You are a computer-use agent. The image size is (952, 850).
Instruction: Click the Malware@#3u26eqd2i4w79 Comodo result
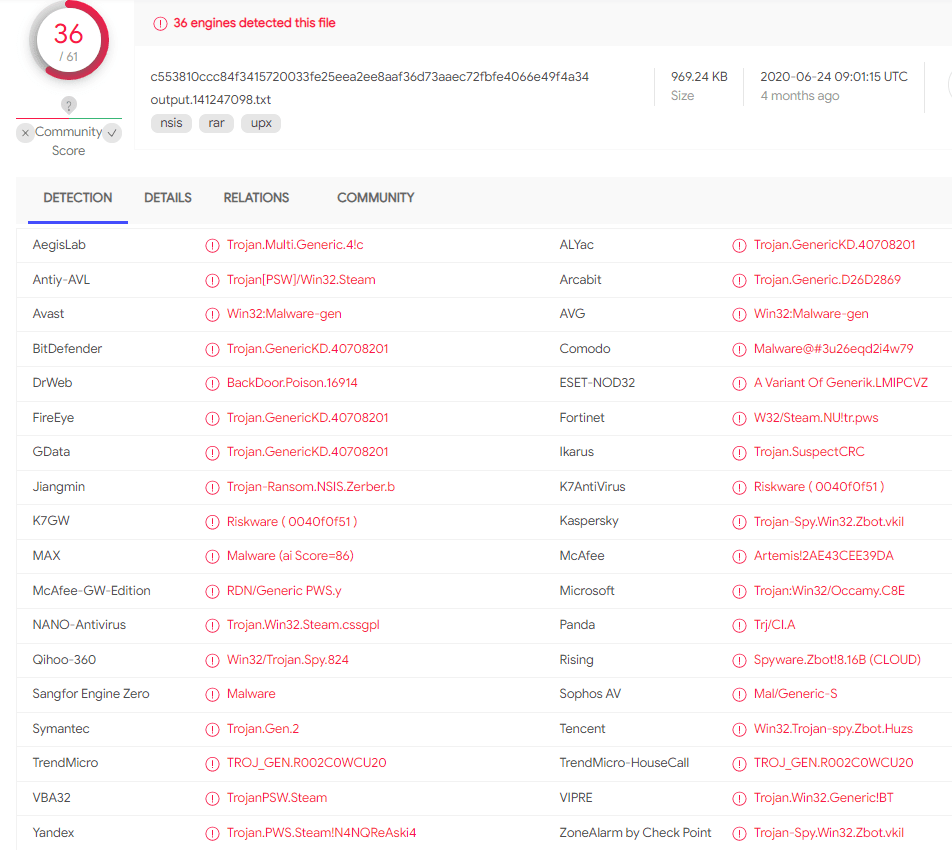click(834, 348)
